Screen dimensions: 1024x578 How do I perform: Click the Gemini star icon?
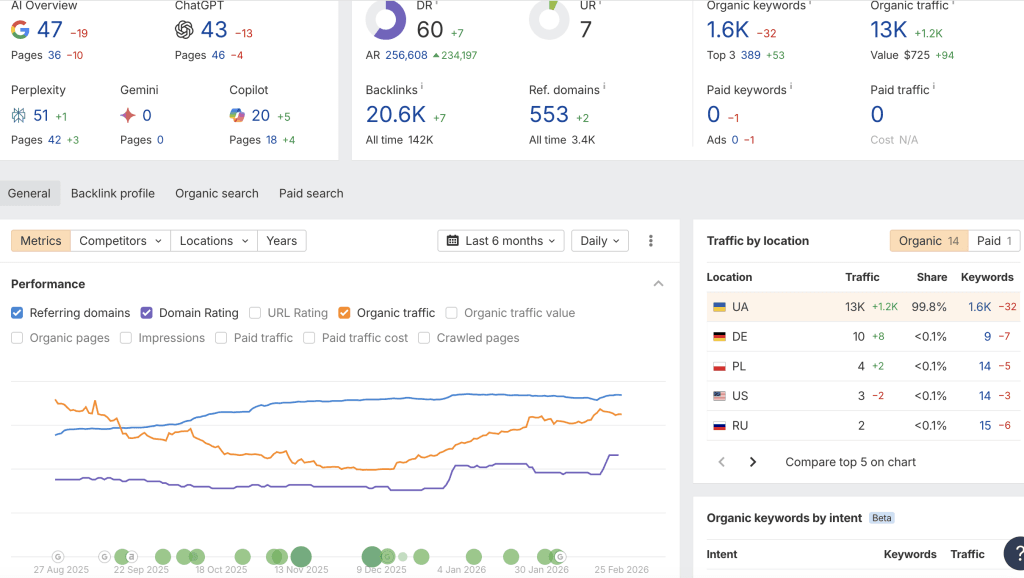(x=128, y=116)
